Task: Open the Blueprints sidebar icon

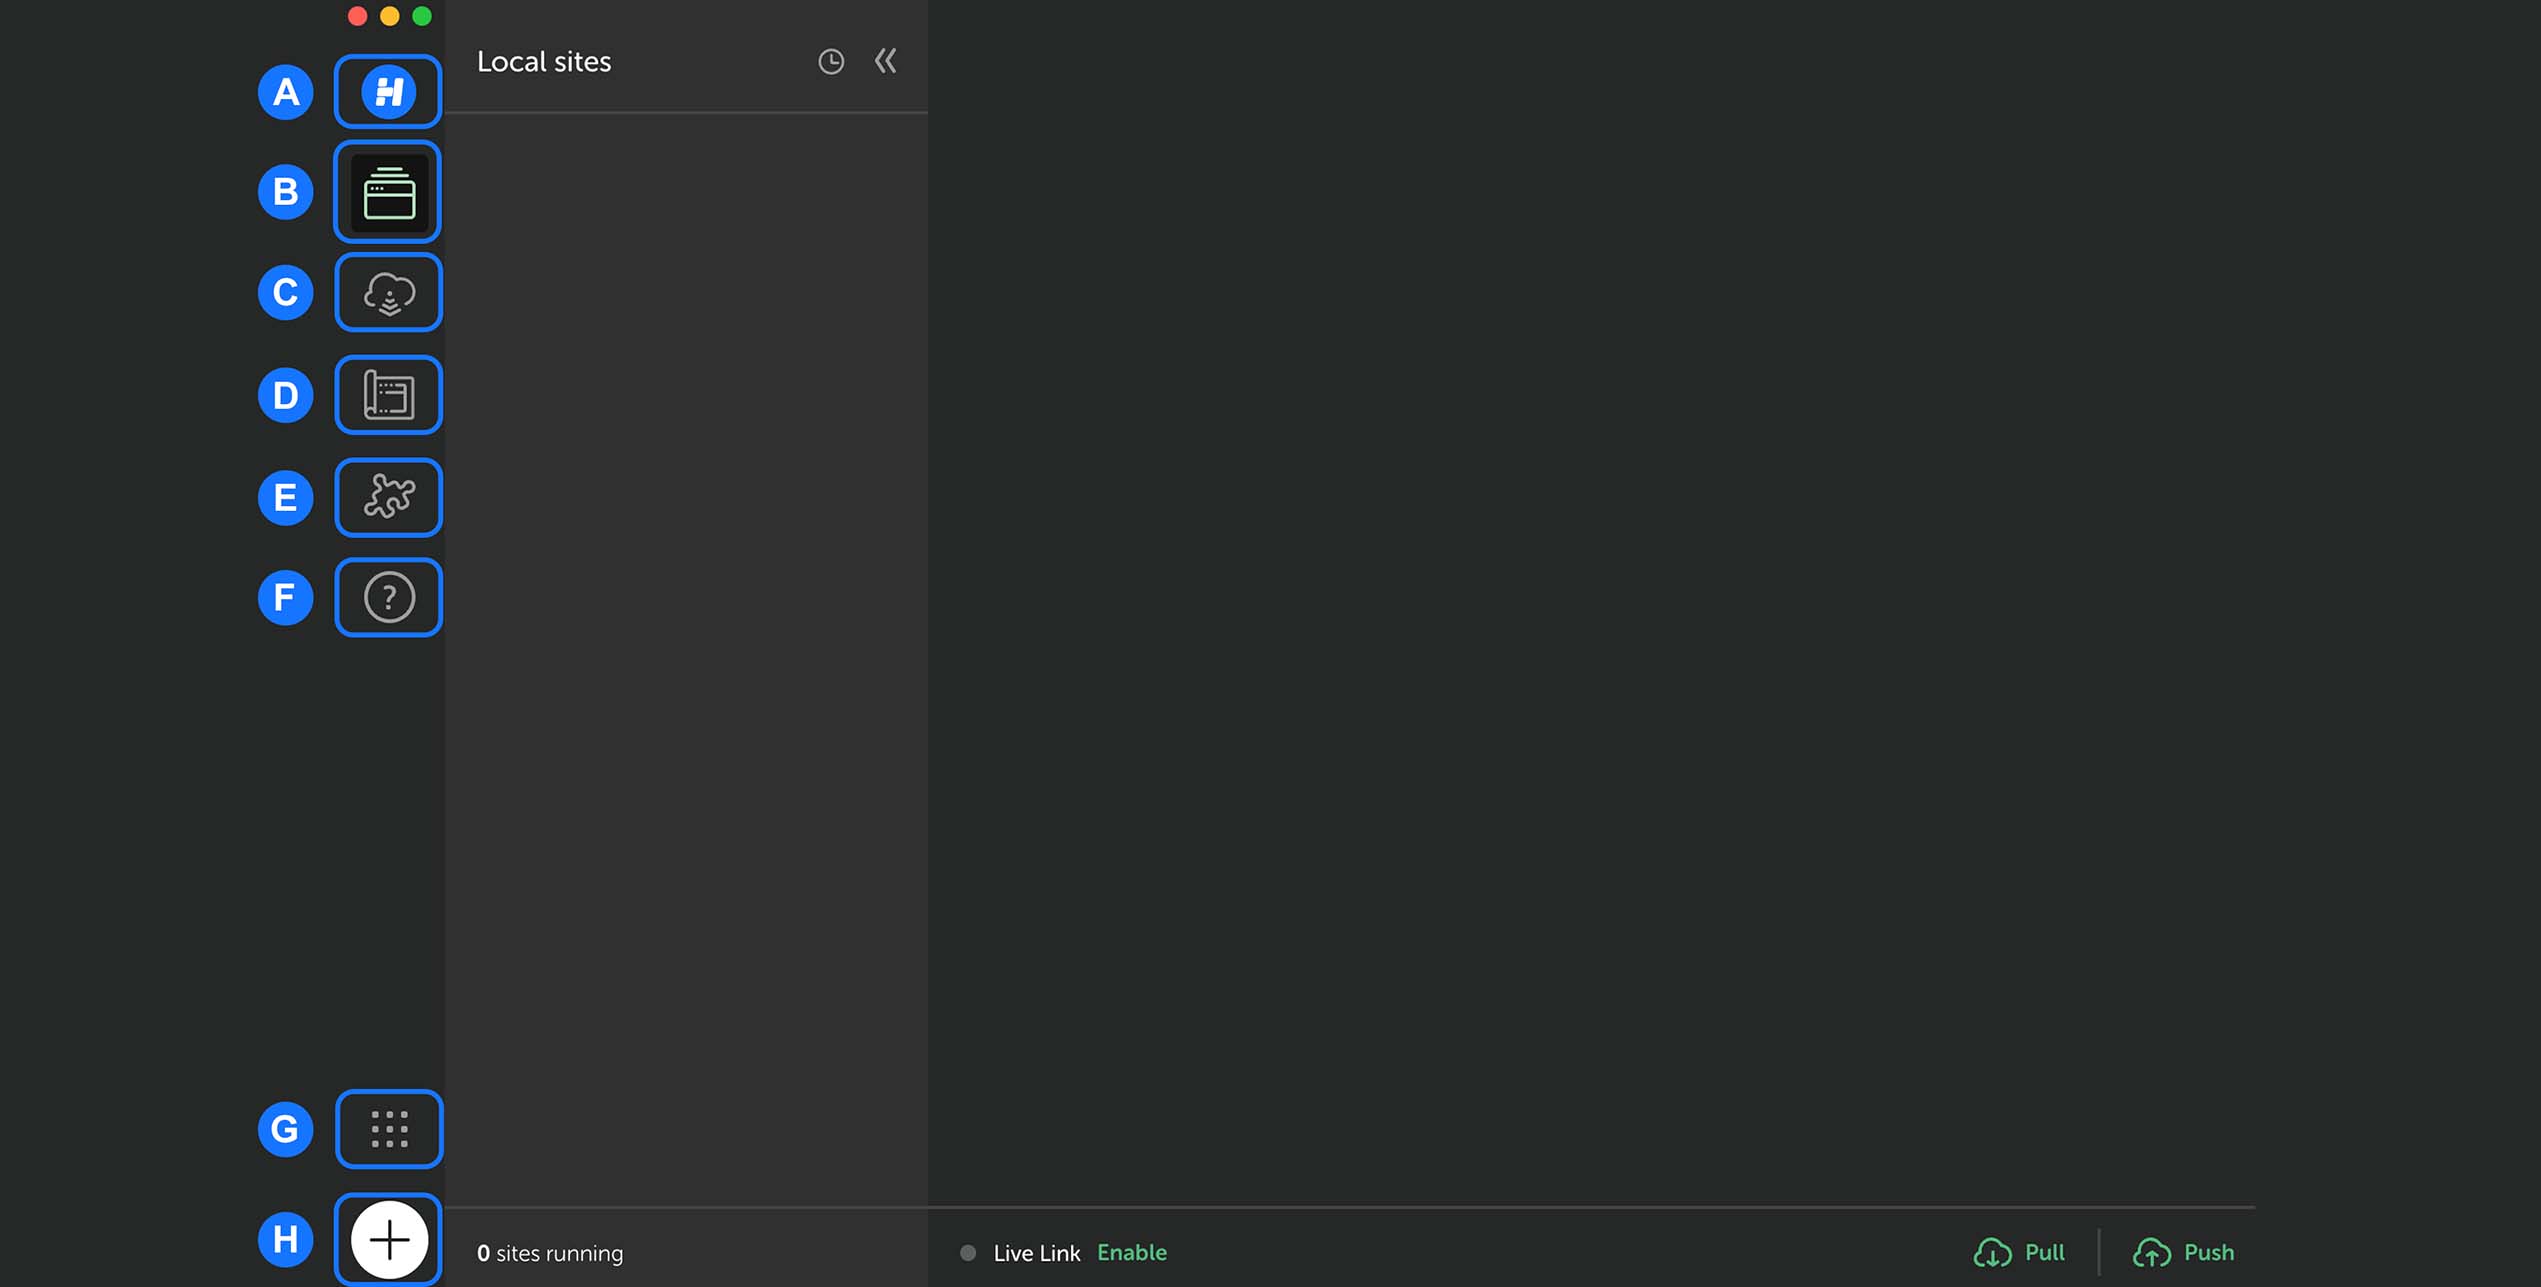Action: coord(388,395)
